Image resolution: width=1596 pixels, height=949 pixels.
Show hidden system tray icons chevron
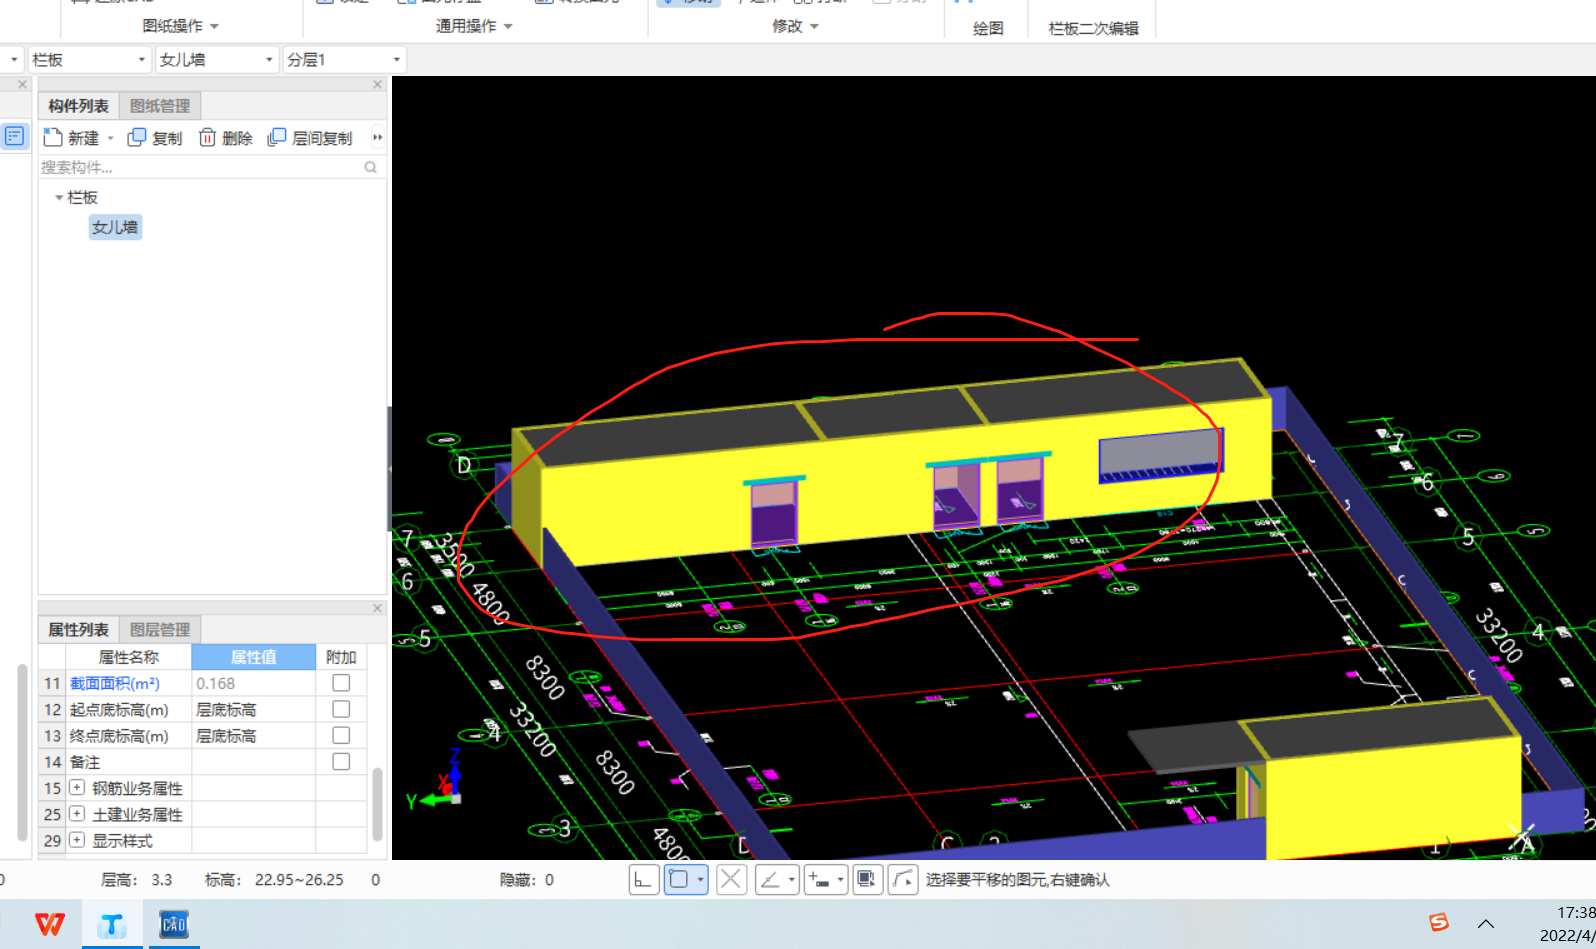point(1486,923)
